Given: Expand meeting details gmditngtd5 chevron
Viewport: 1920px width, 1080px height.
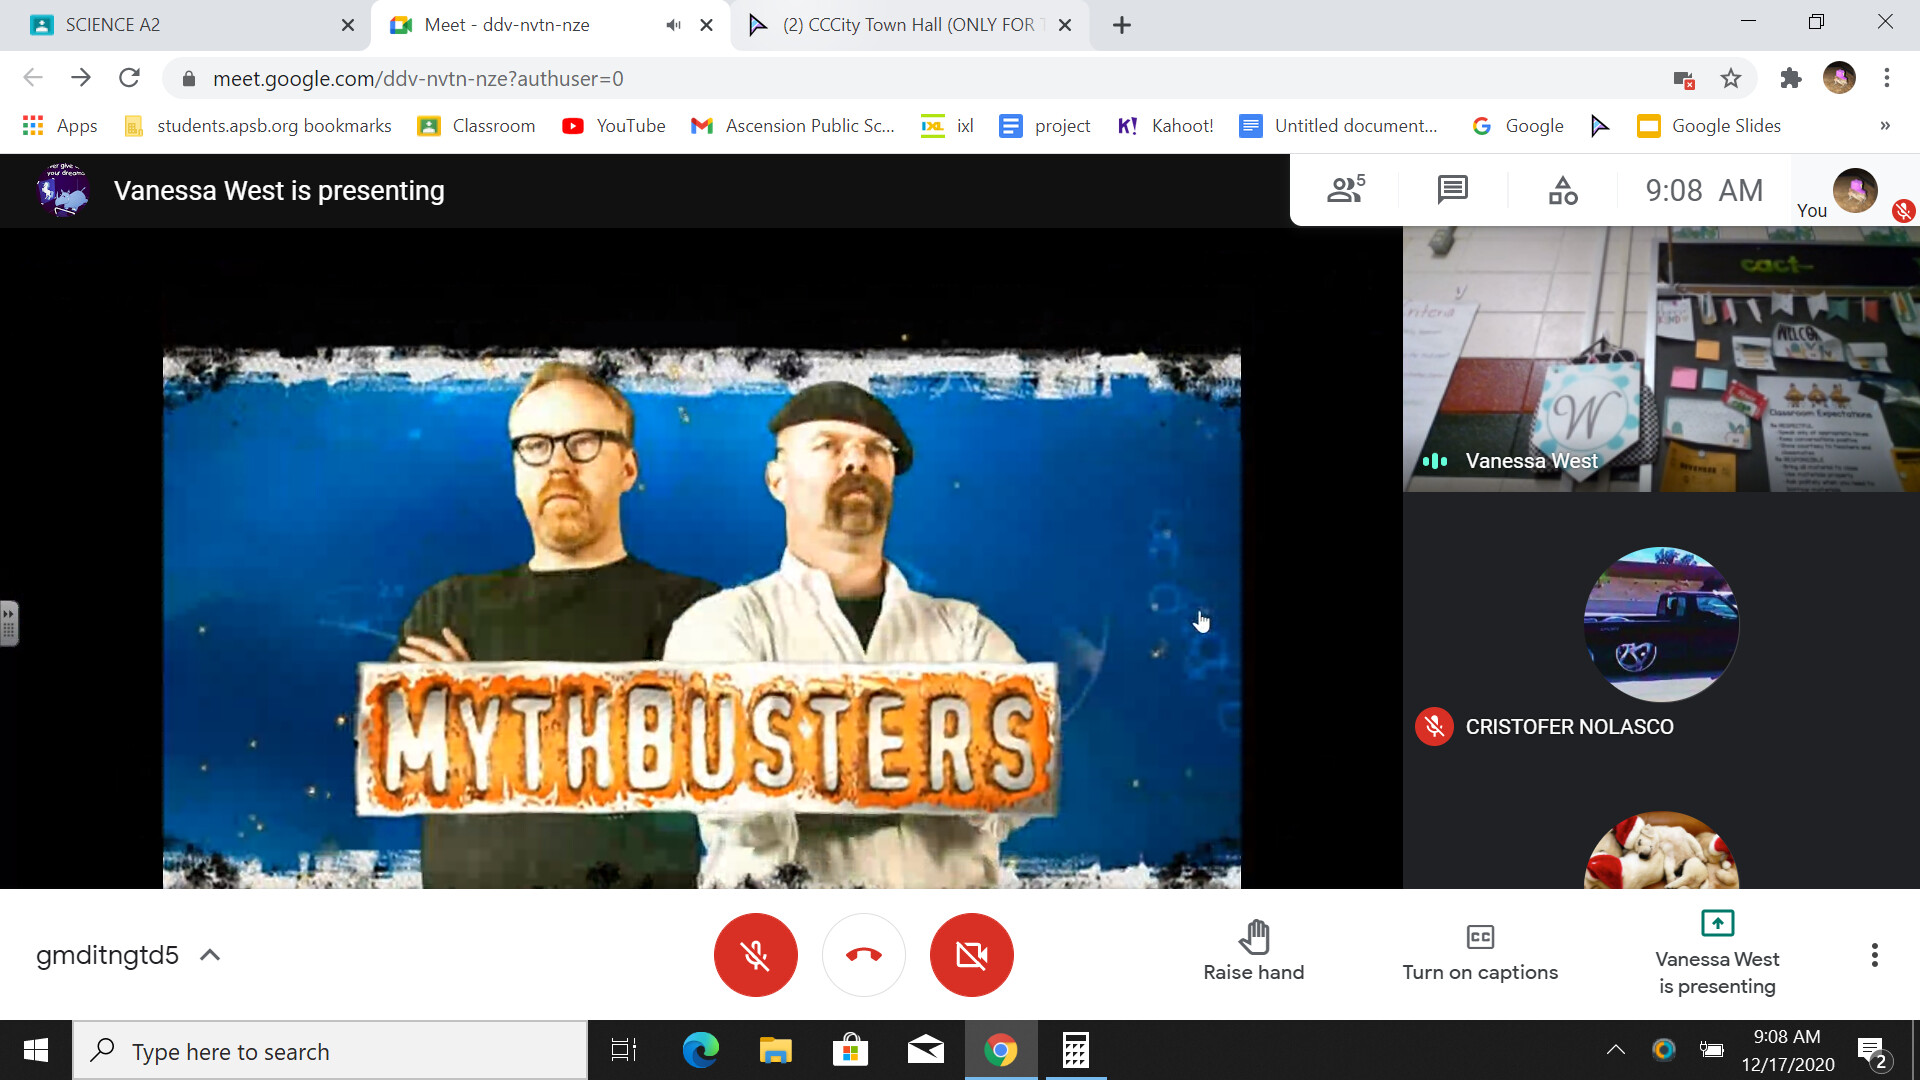Looking at the screenshot, I should pyautogui.click(x=210, y=955).
